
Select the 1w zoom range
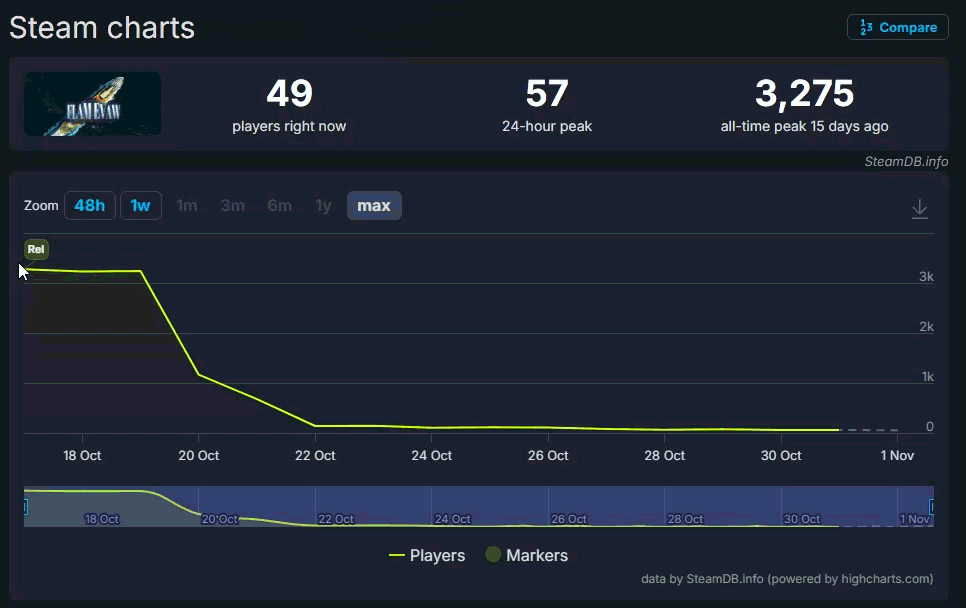tap(140, 206)
